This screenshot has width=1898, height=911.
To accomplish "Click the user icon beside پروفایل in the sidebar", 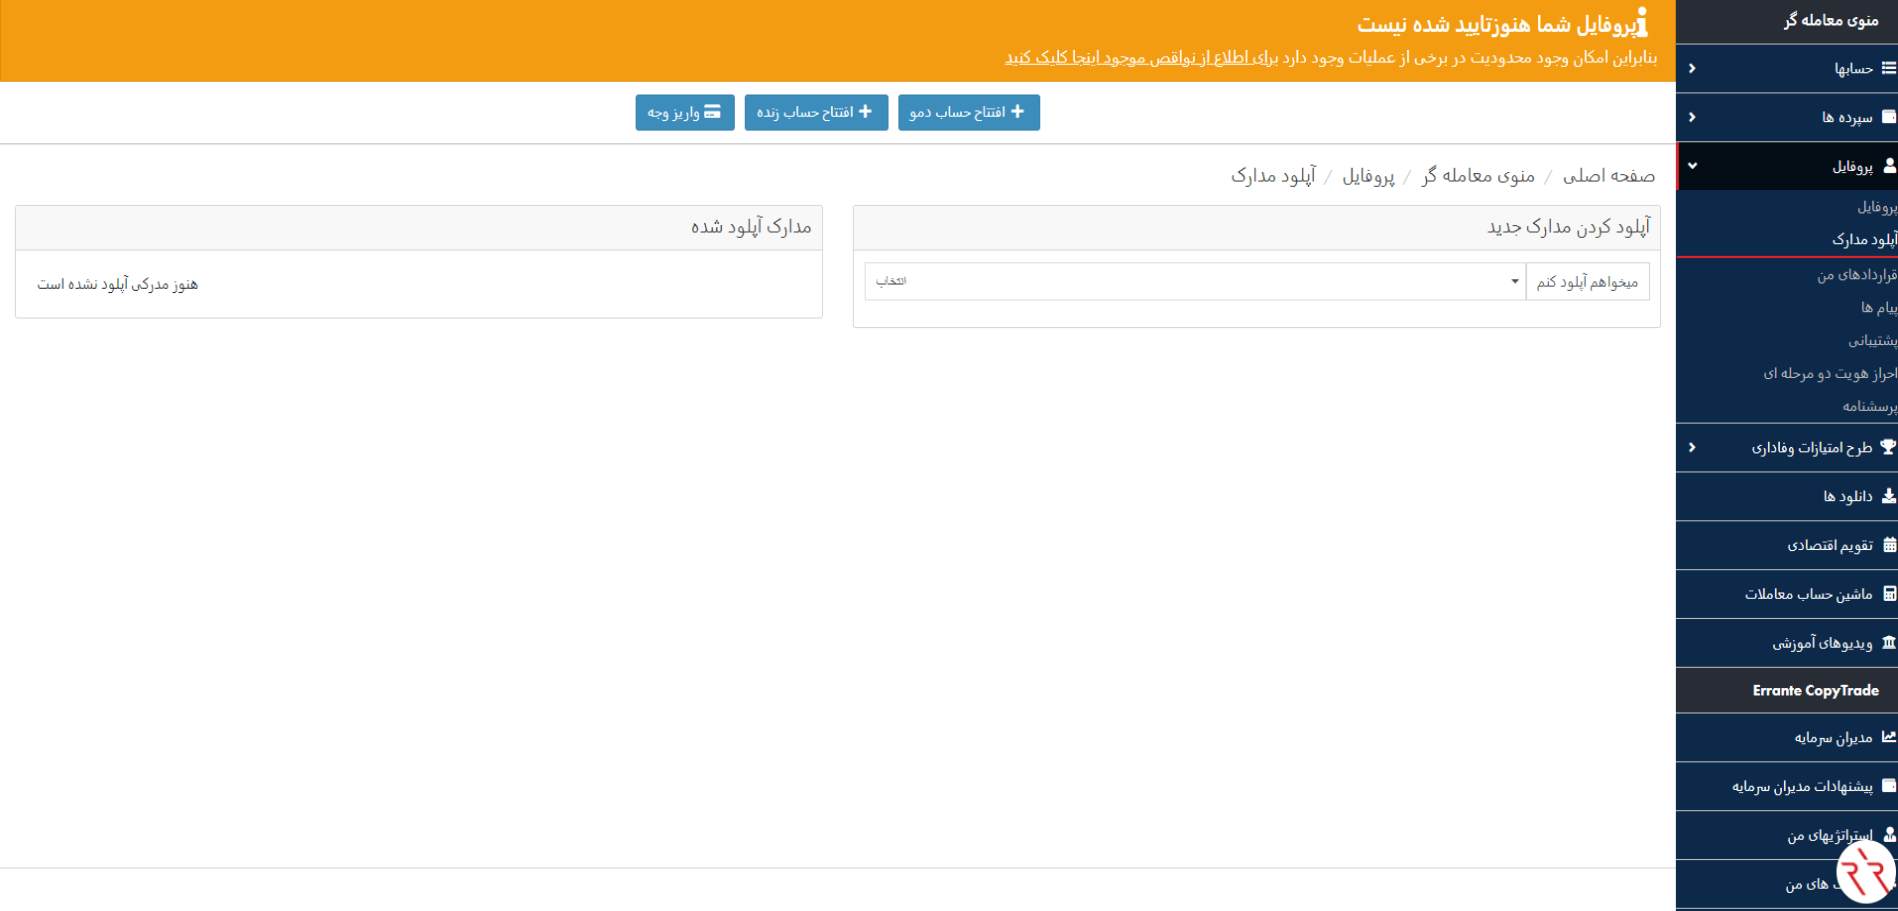I will (1889, 166).
